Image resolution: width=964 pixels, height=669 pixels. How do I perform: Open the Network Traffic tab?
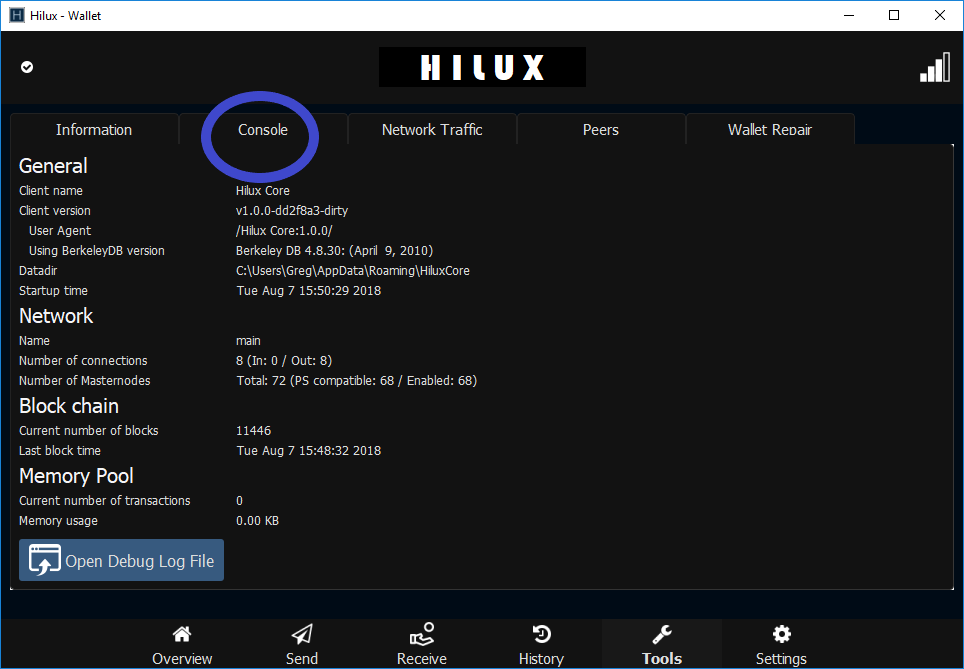click(x=432, y=129)
